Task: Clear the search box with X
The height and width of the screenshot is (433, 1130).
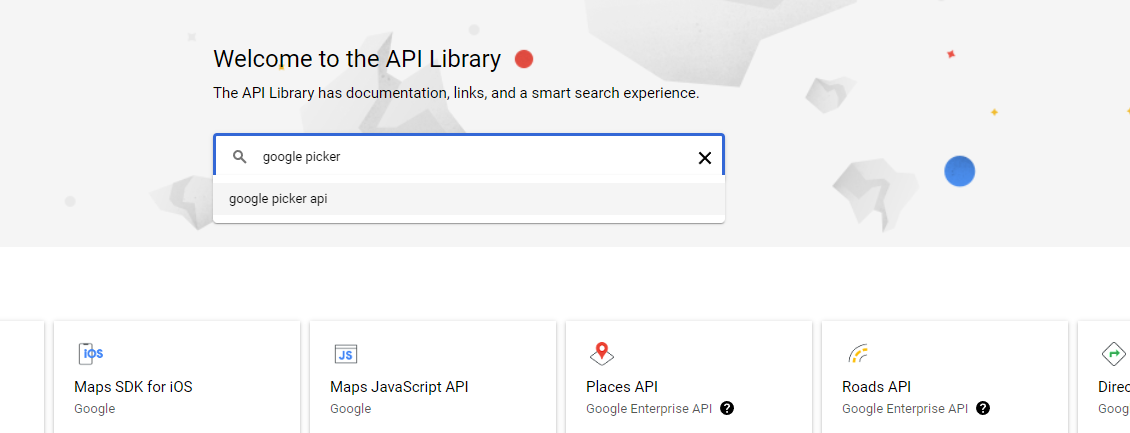Action: (704, 157)
